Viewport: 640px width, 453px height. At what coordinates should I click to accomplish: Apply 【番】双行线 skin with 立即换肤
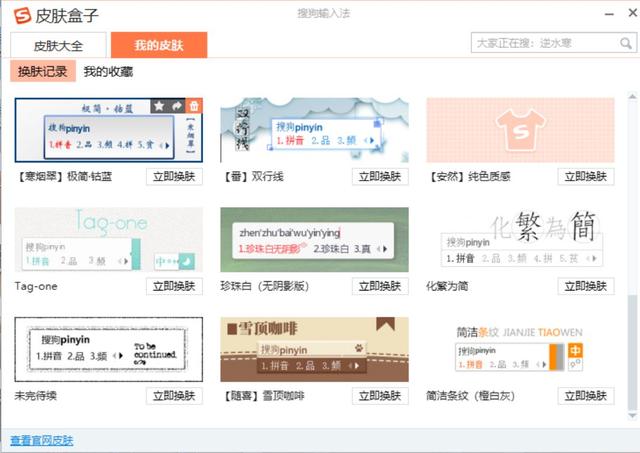coord(380,176)
